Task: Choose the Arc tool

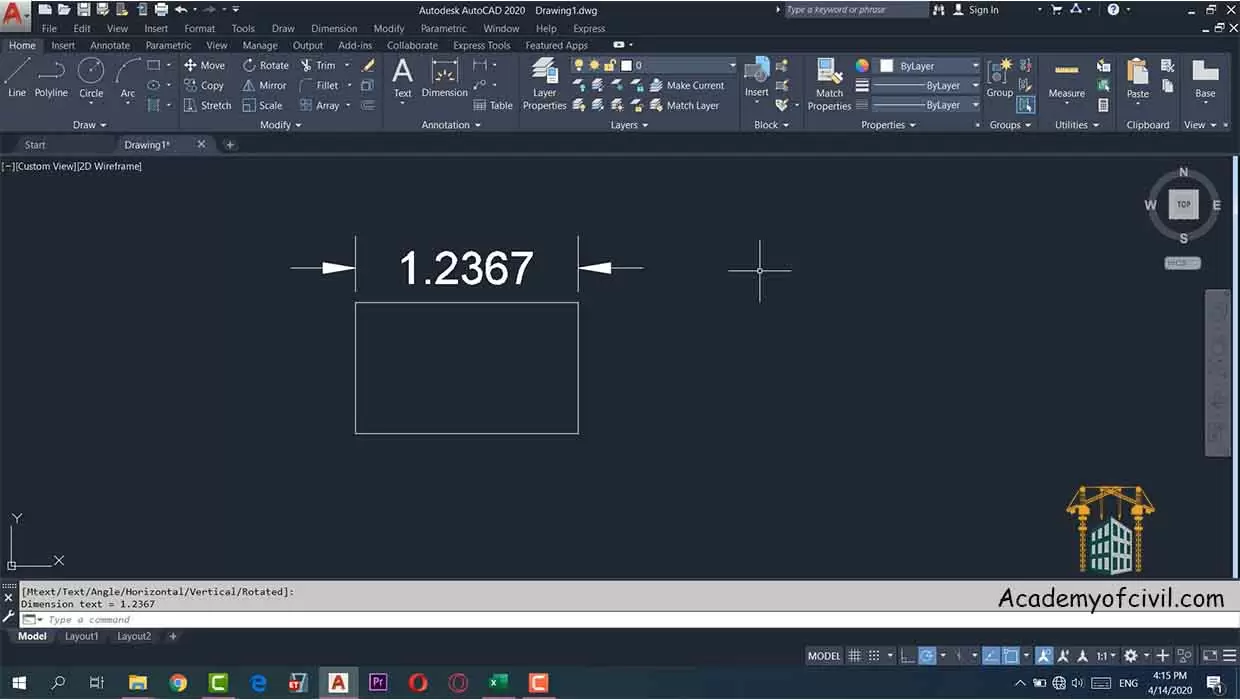Action: [128, 78]
